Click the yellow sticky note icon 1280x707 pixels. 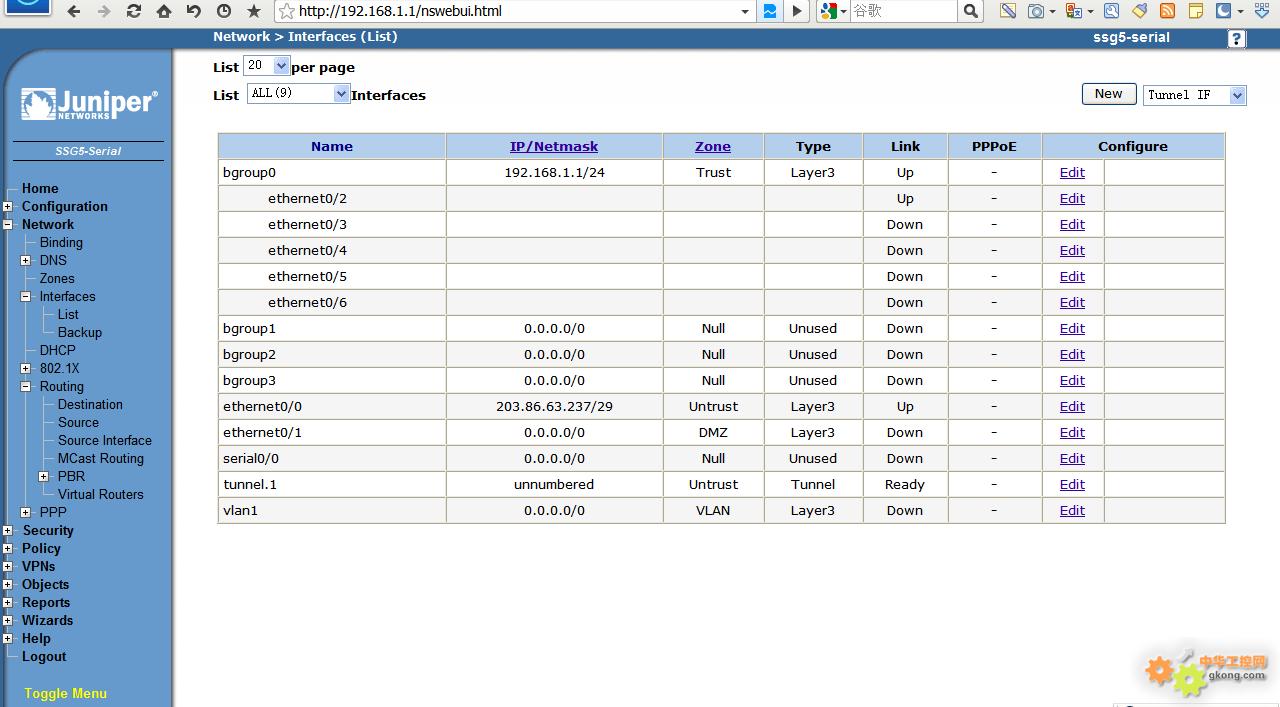[1195, 11]
